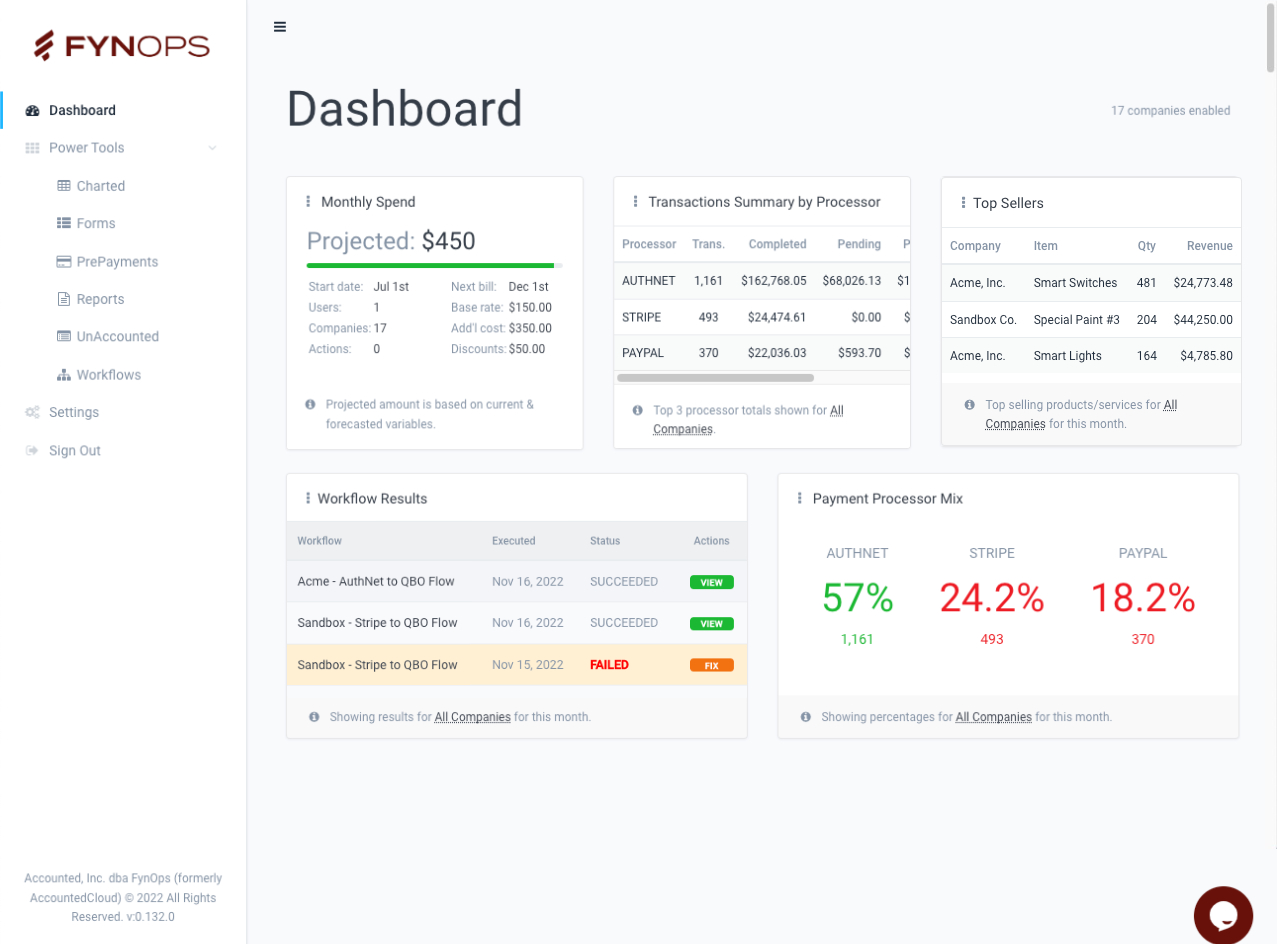Click the '17 companies enabled' text
The image size is (1277, 944).
(1171, 111)
